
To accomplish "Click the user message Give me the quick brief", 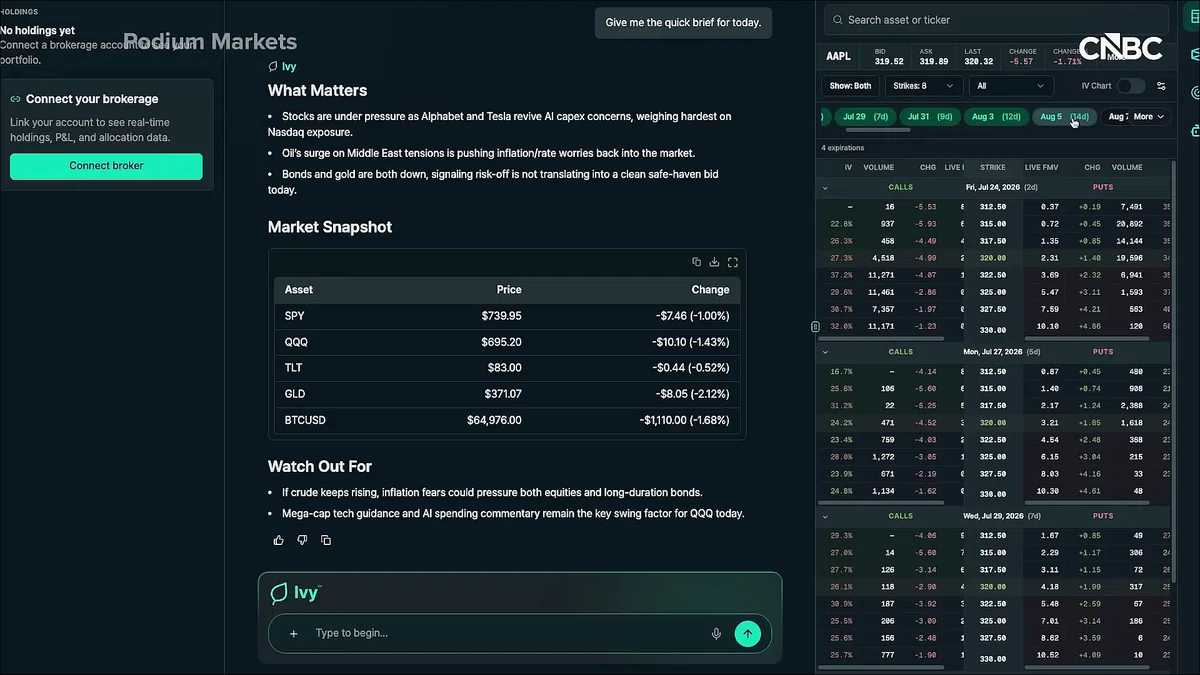I will coord(683,22).
